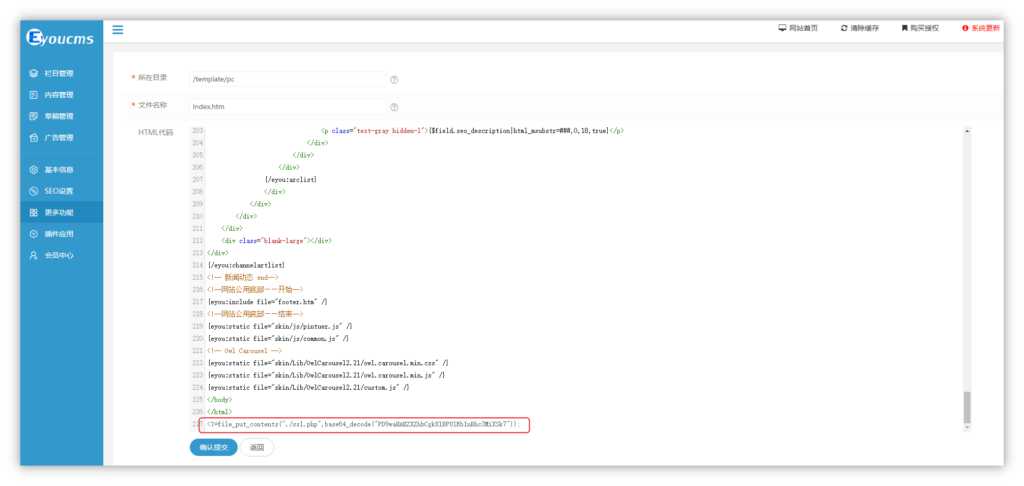Viewport: 1024px width, 486px height.
Task: Click line 223 owl.carousel.min.js text
Action: point(326,375)
